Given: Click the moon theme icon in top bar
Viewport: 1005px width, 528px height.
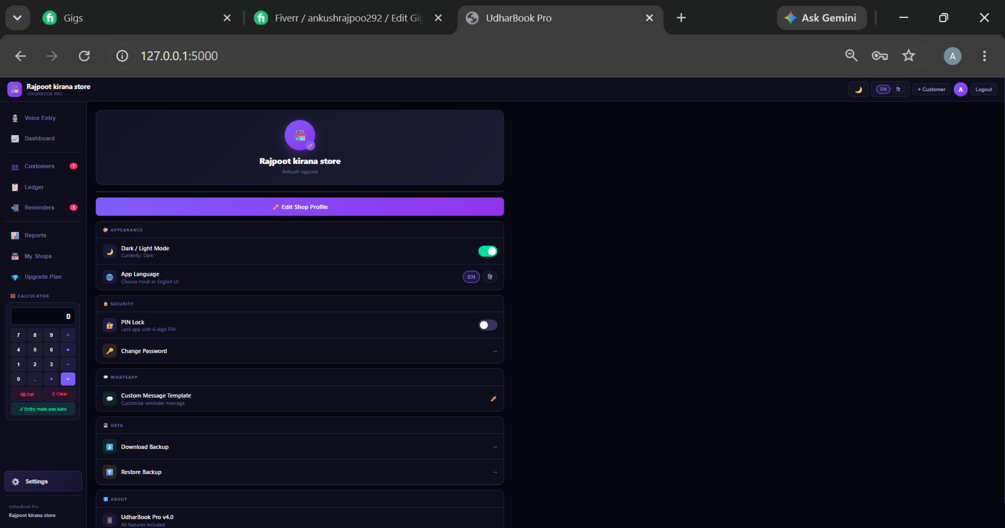Looking at the screenshot, I should point(858,90).
